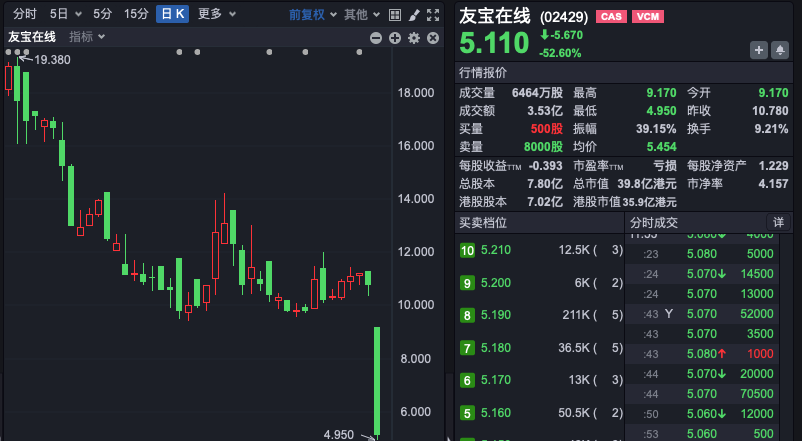
Task: Click ask level 8 price 5.190
Action: click(x=496, y=315)
